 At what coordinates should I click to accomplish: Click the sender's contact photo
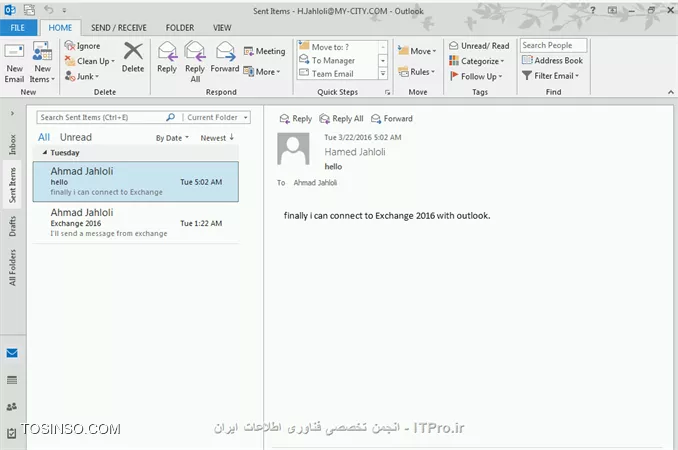point(293,149)
